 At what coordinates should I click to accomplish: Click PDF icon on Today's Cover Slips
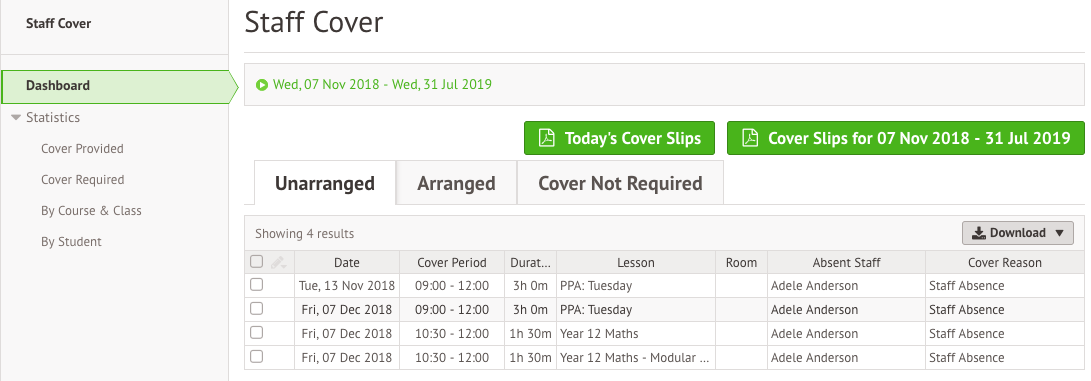tap(547, 138)
